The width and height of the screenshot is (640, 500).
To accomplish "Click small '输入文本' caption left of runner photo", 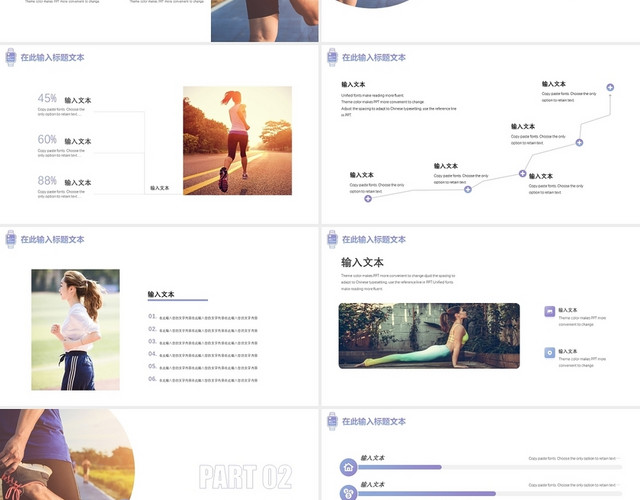I will coord(160,188).
